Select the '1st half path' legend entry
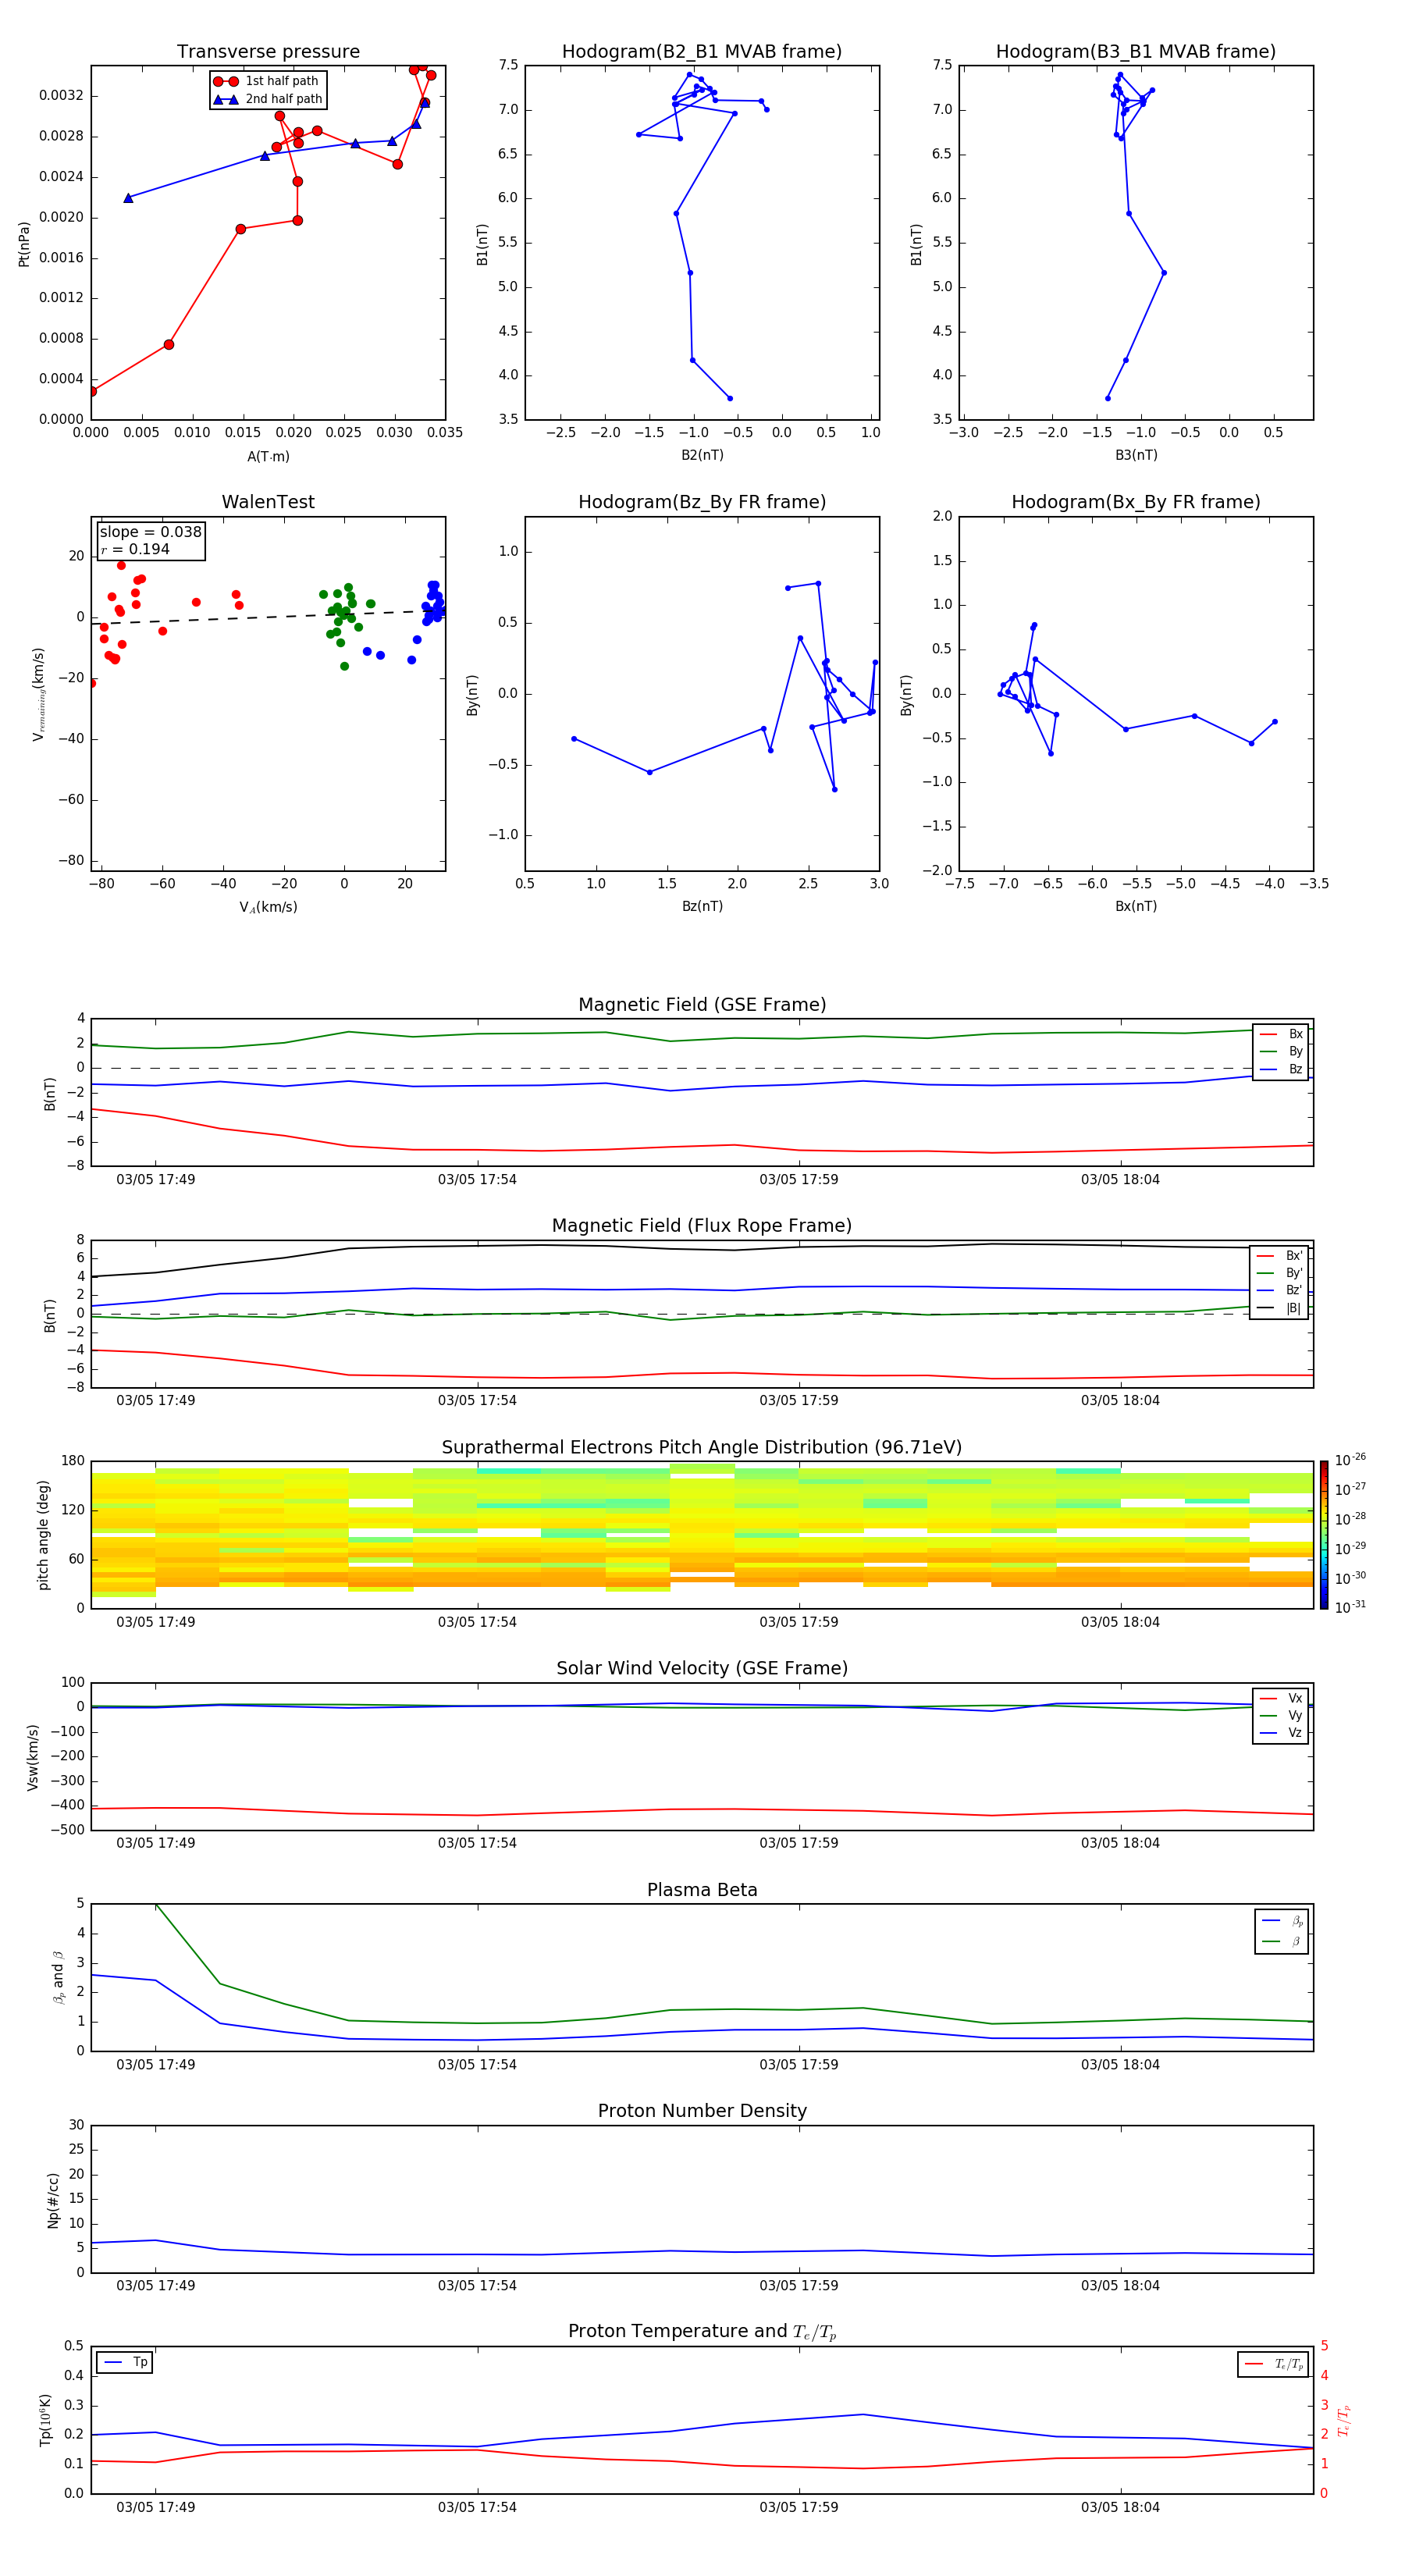 click(x=266, y=81)
